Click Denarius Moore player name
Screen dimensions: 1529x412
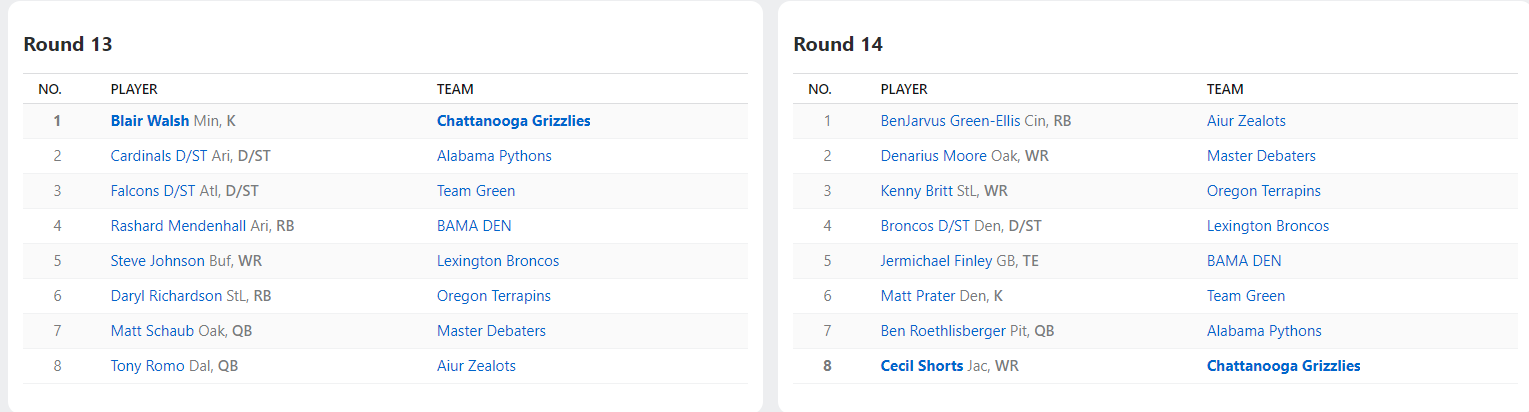(x=933, y=156)
